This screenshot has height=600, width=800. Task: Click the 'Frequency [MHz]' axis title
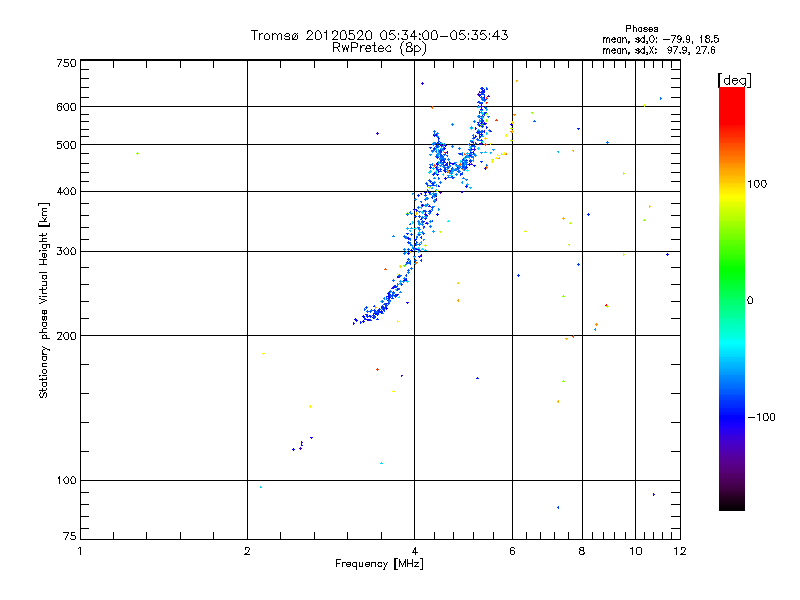(x=379, y=564)
